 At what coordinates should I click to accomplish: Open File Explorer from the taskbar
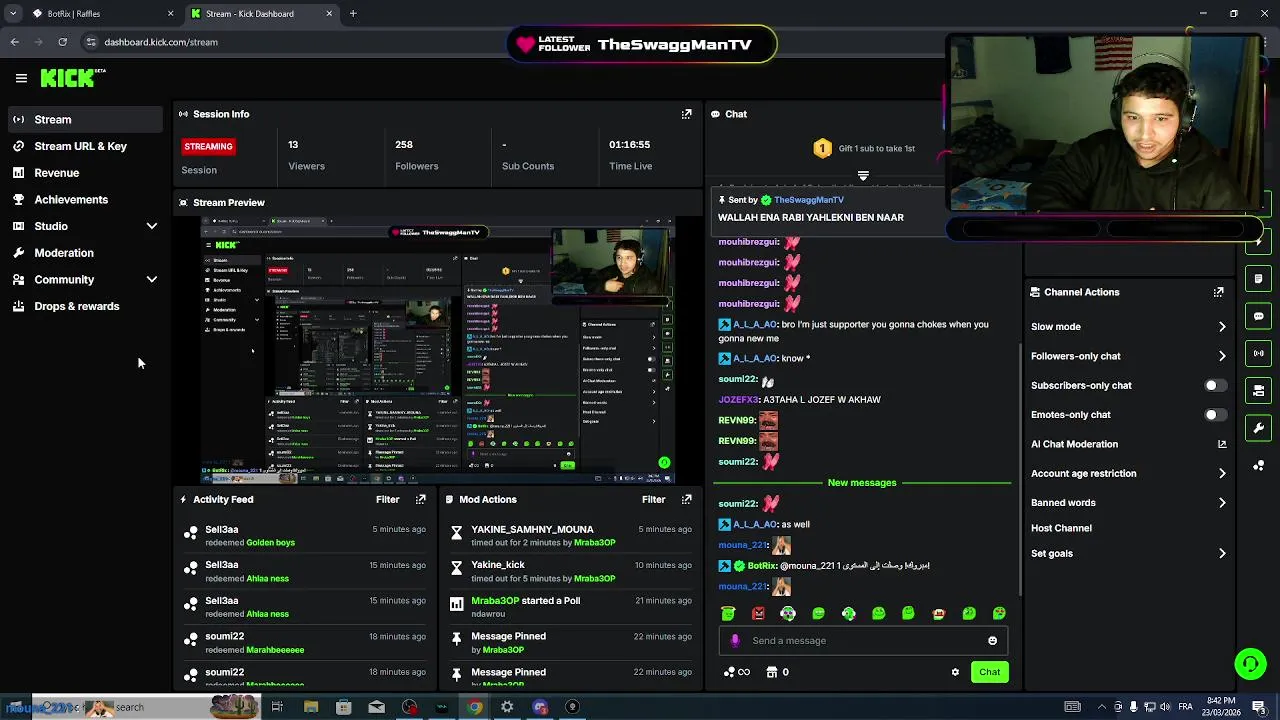[311, 707]
